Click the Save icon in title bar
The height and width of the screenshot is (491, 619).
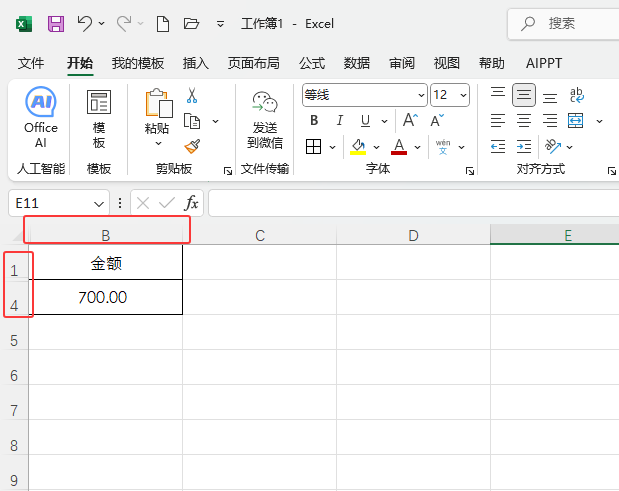(x=56, y=24)
